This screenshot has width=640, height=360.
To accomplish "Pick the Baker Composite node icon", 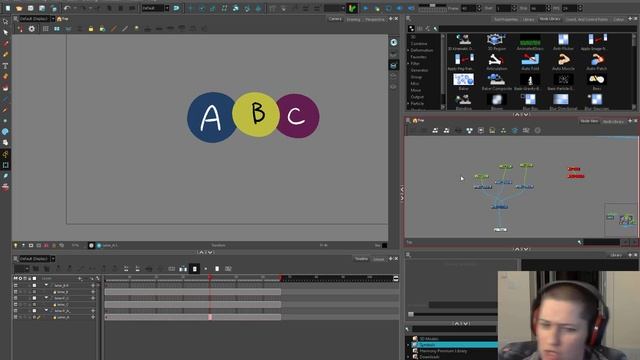I will point(496,80).
